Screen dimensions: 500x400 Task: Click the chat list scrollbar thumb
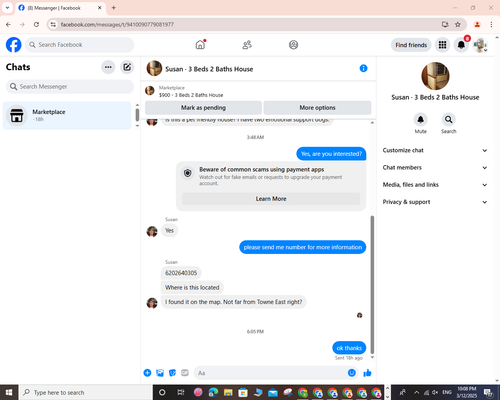point(137,115)
